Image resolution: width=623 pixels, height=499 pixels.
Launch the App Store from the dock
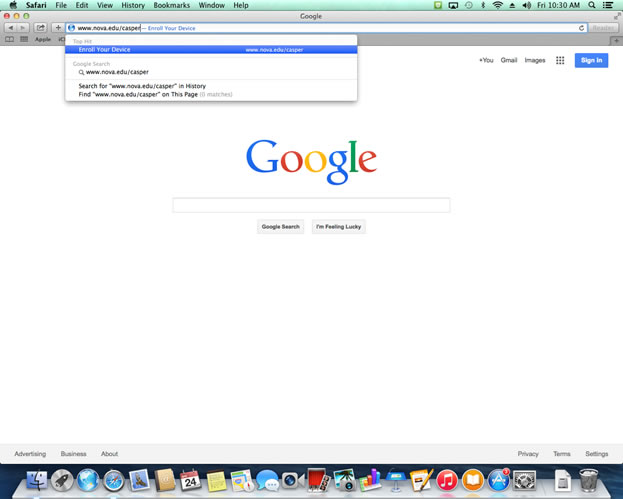[x=499, y=481]
